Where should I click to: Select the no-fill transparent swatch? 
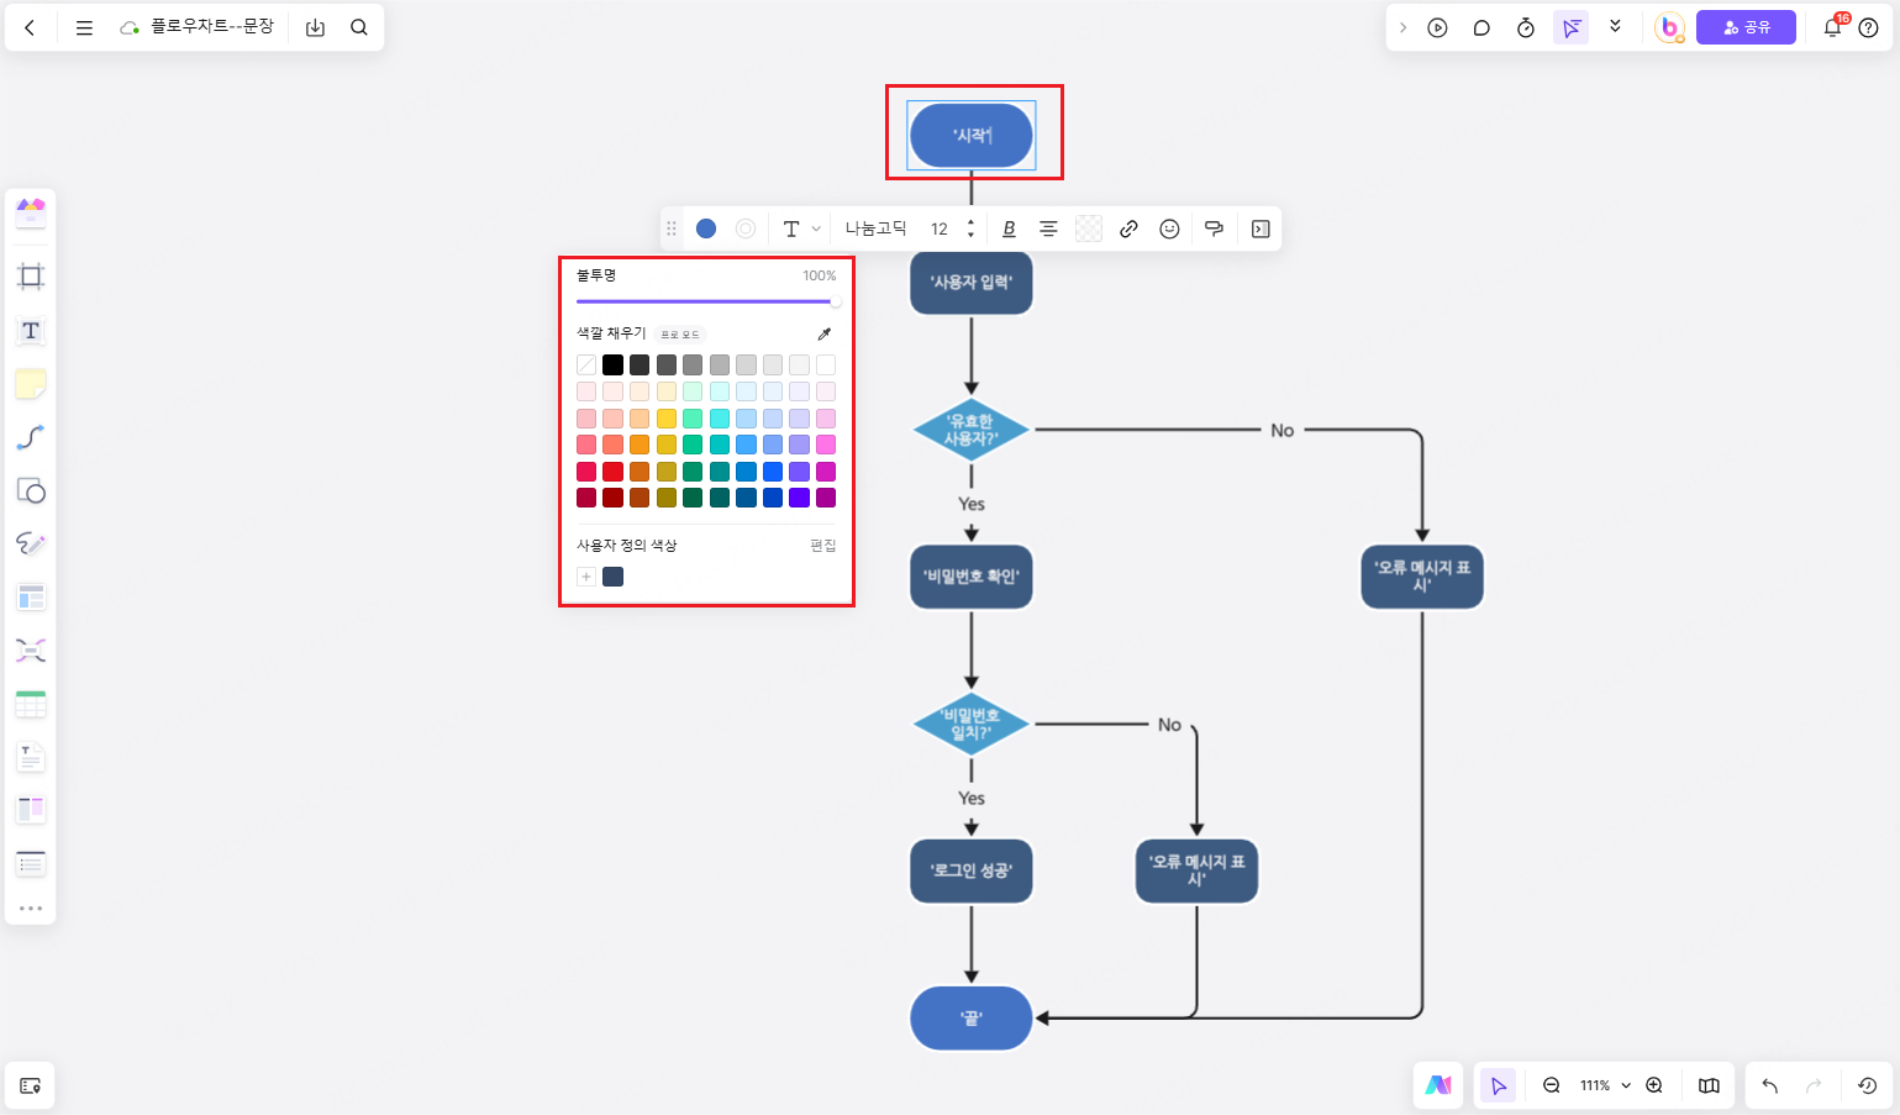(x=586, y=365)
